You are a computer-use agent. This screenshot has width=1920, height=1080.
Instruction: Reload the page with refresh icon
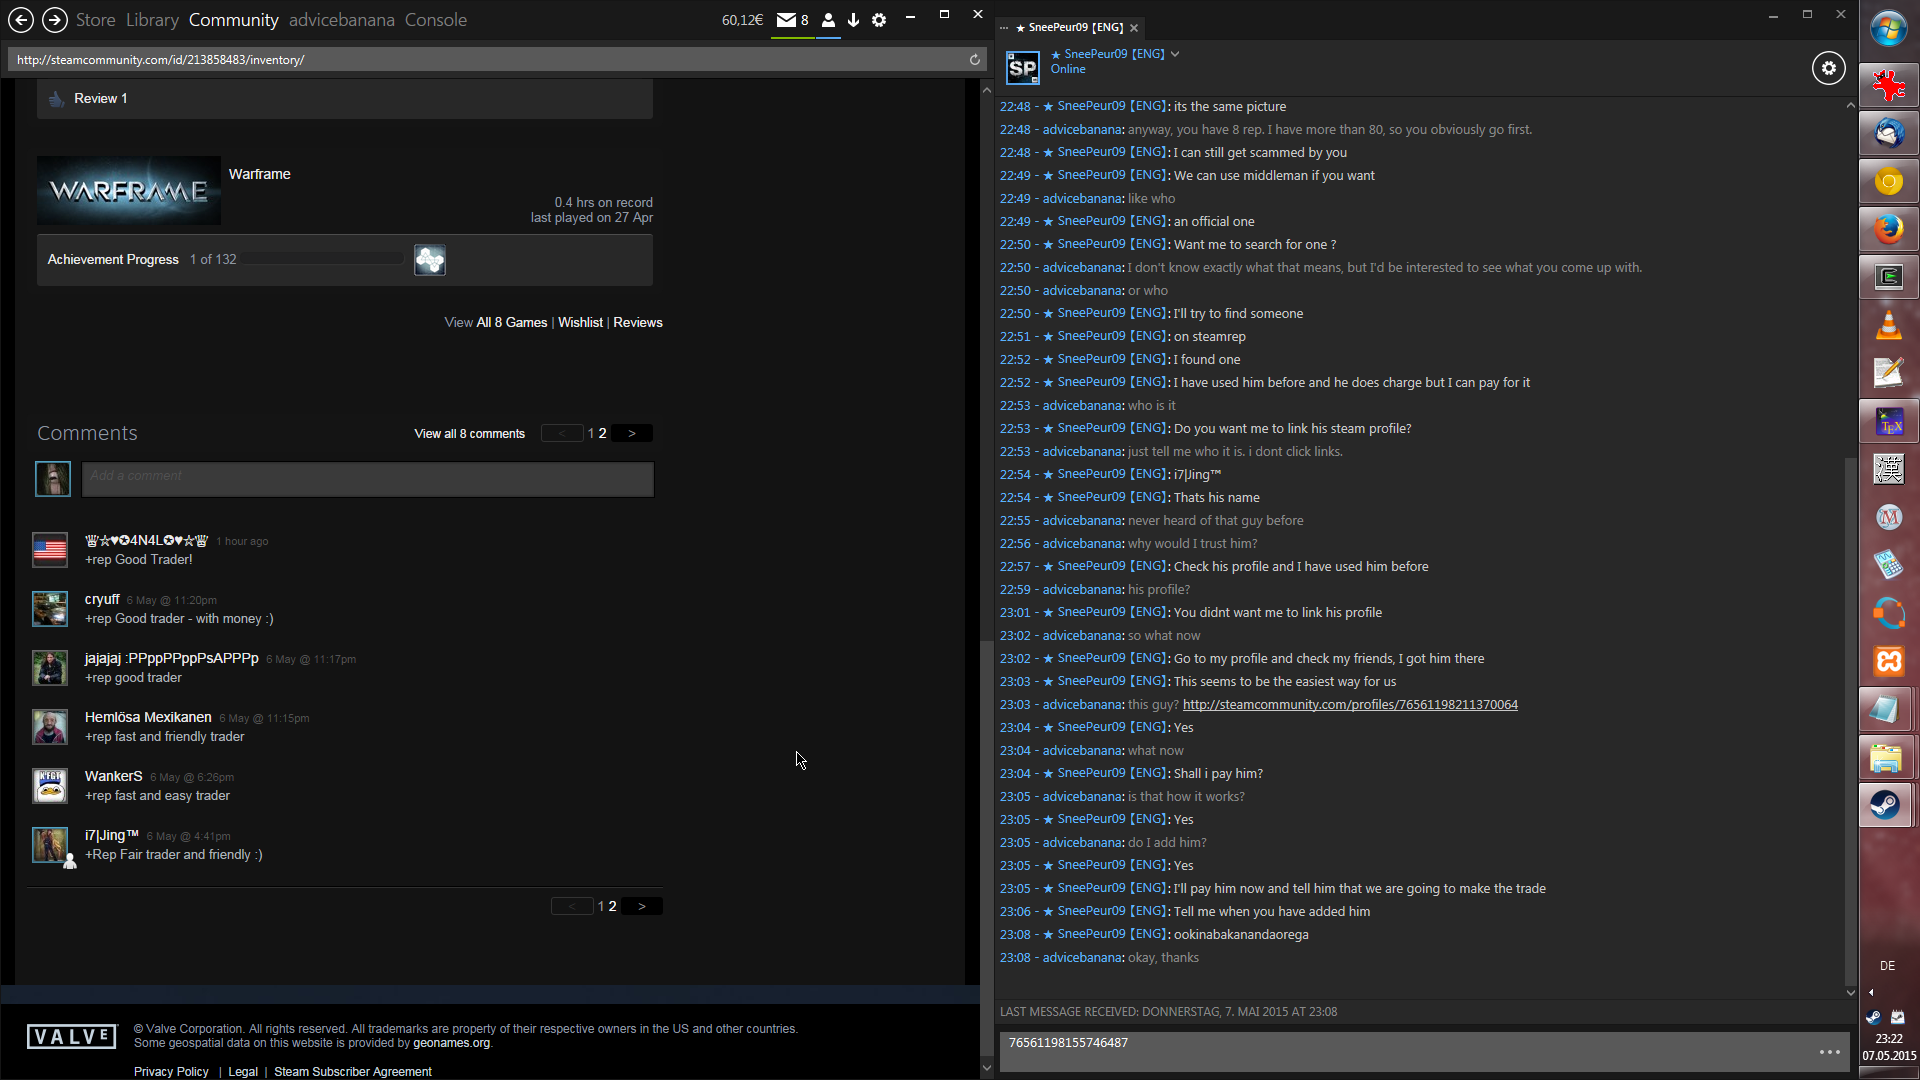(x=974, y=59)
